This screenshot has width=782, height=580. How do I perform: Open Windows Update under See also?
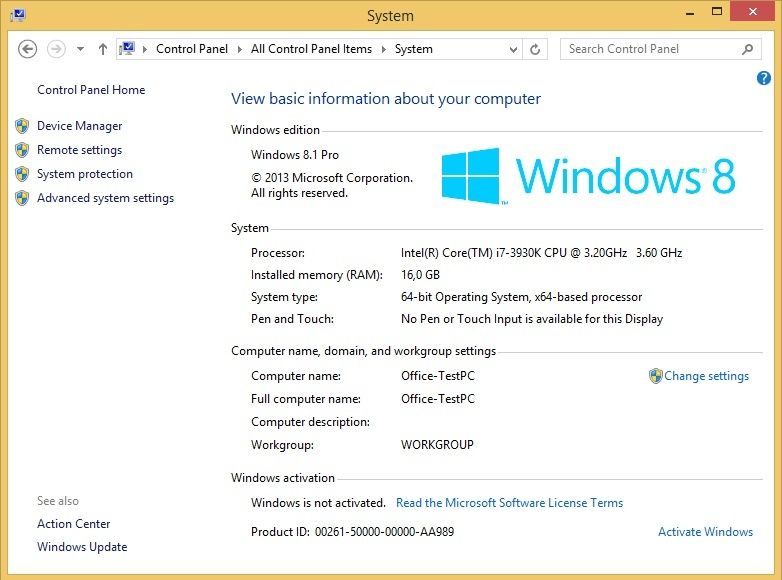[82, 547]
